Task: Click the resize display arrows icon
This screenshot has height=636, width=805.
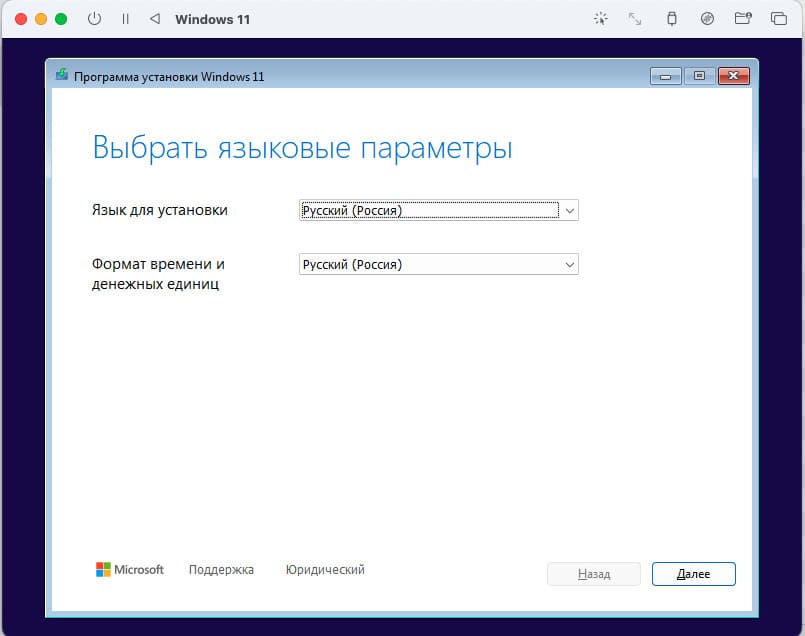Action: click(635, 19)
